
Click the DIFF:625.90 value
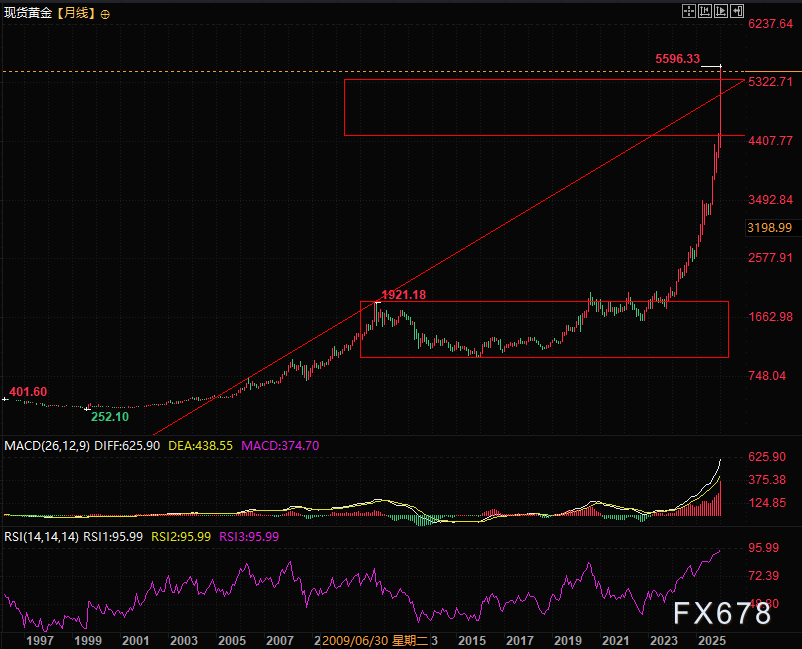click(x=127, y=445)
